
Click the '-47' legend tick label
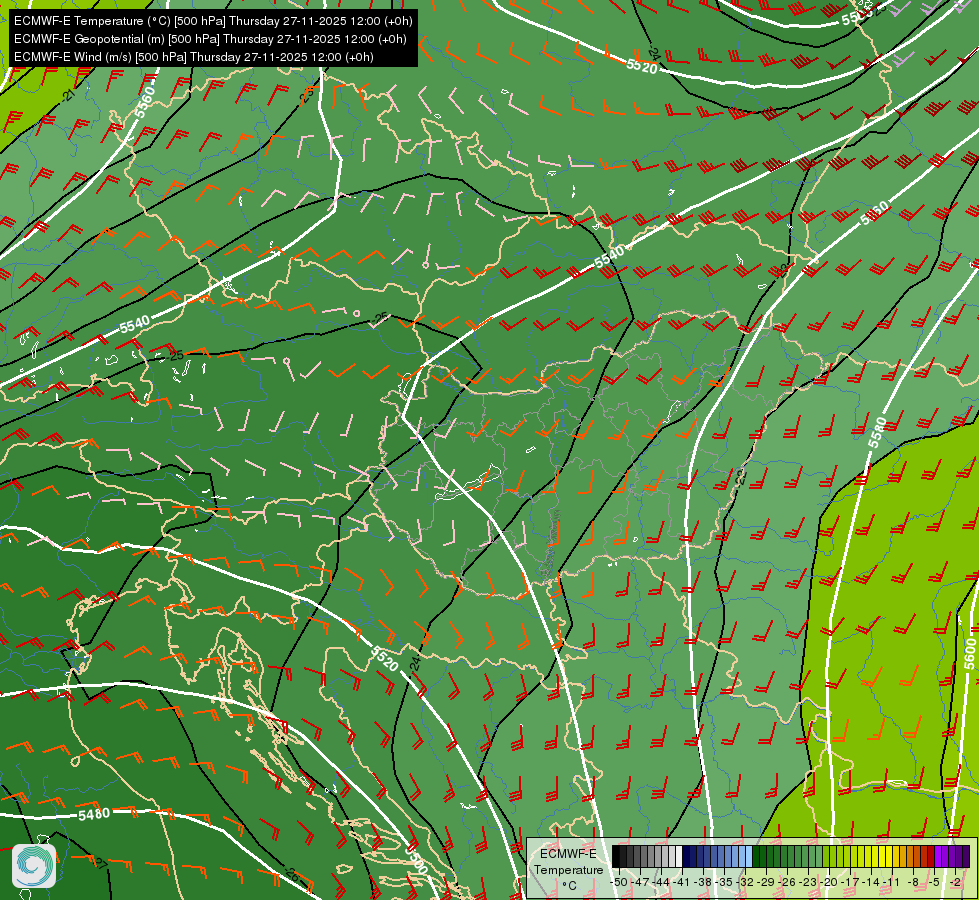[641, 883]
